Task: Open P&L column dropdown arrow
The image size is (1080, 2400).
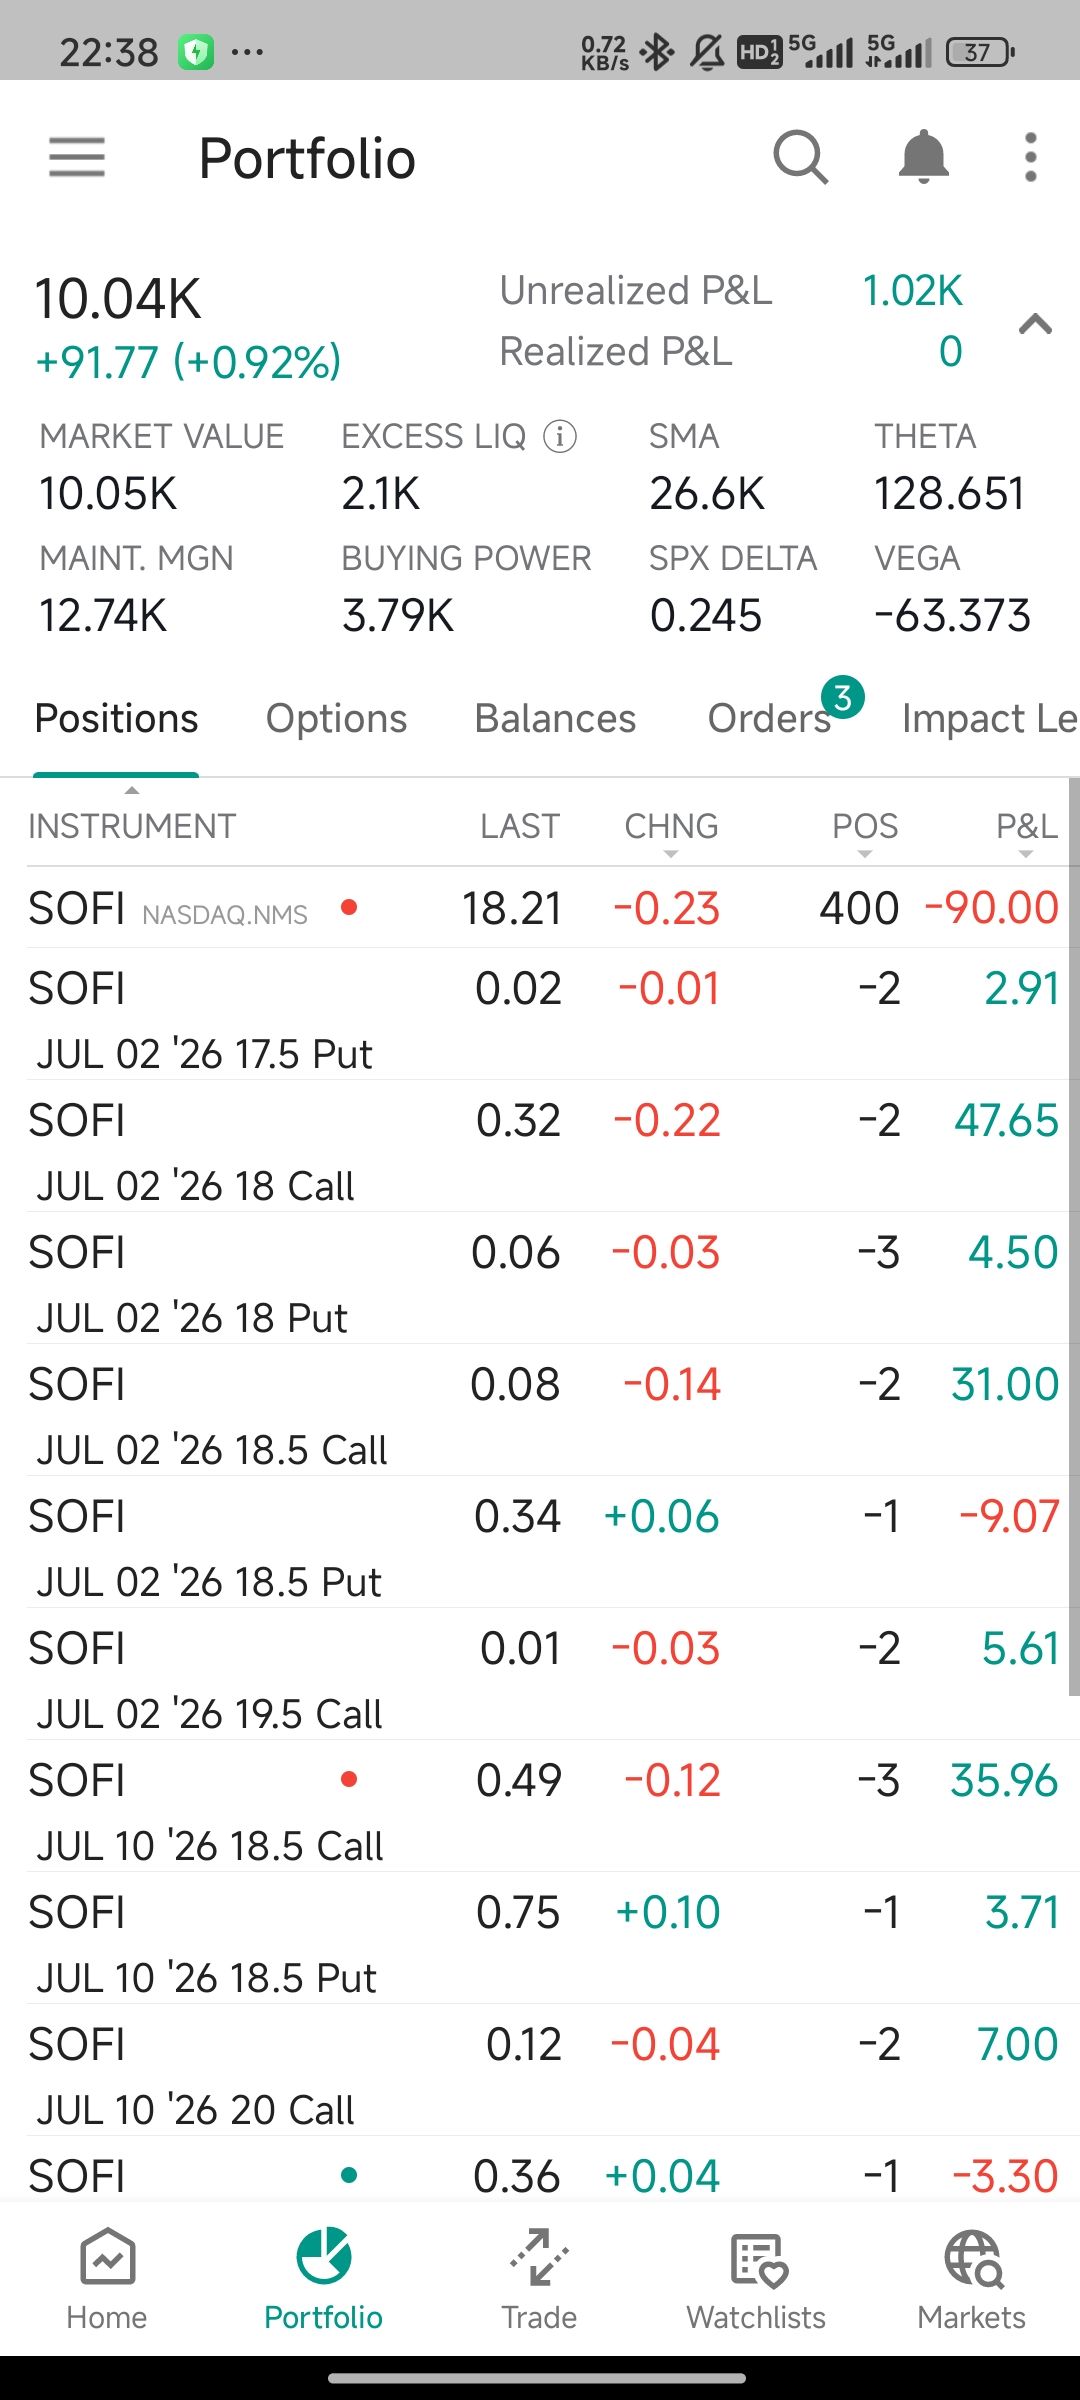Action: click(x=1026, y=854)
